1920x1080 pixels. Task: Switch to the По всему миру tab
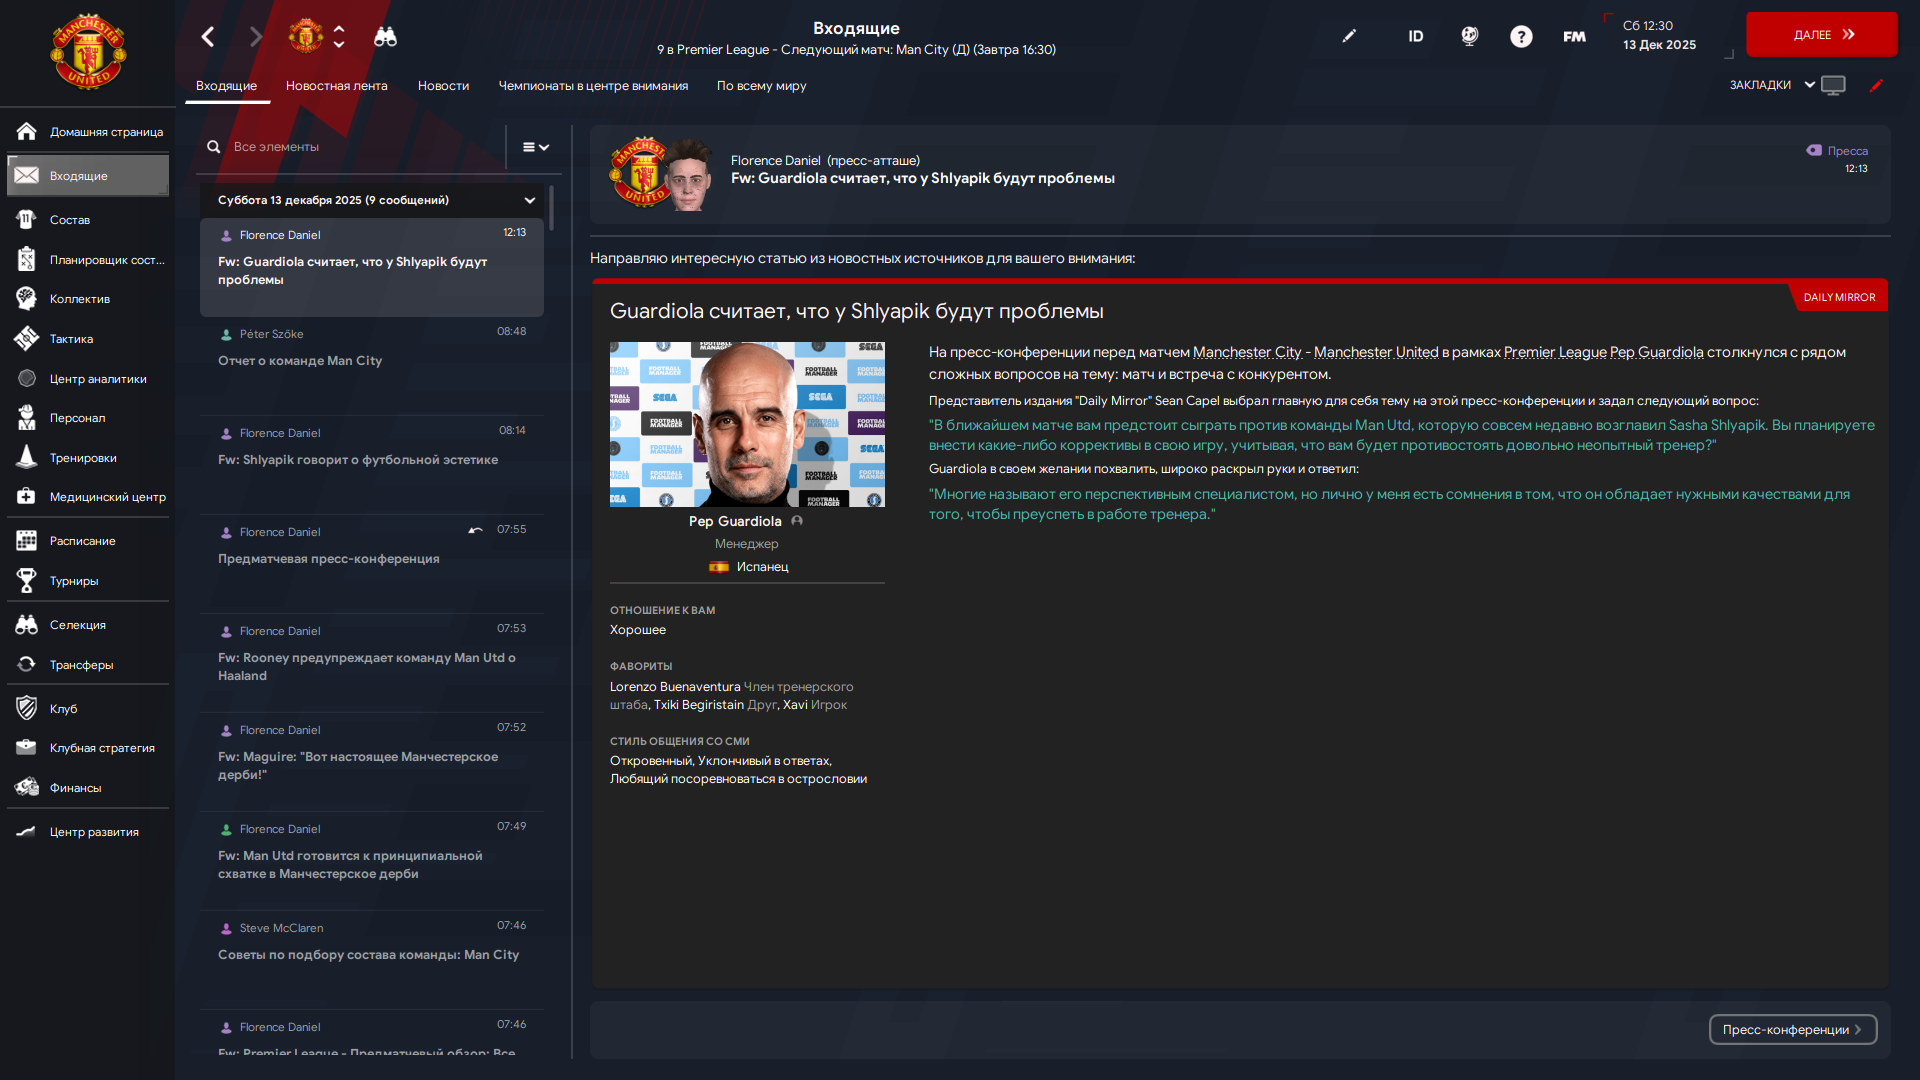761,86
